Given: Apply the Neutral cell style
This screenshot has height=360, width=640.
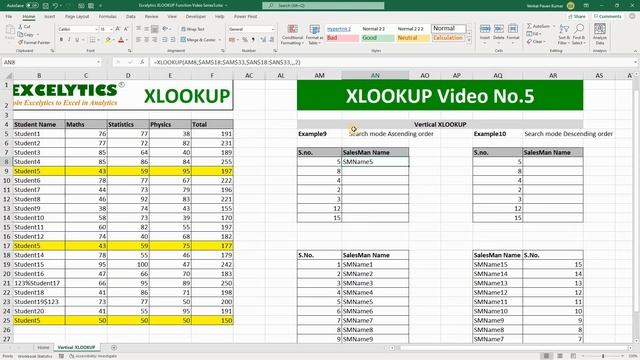Looking at the screenshot, I should [413, 38].
